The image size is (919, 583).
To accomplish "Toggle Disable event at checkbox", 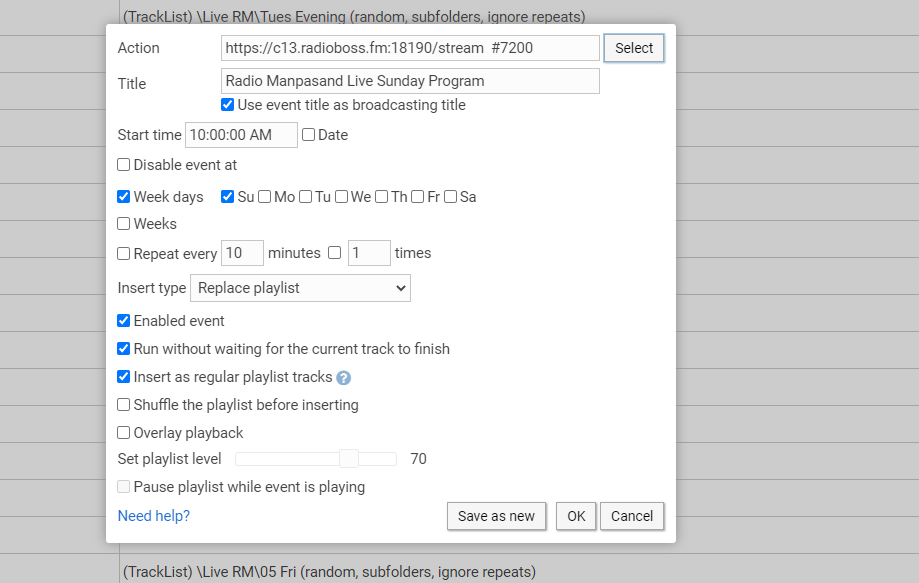I will 123,165.
